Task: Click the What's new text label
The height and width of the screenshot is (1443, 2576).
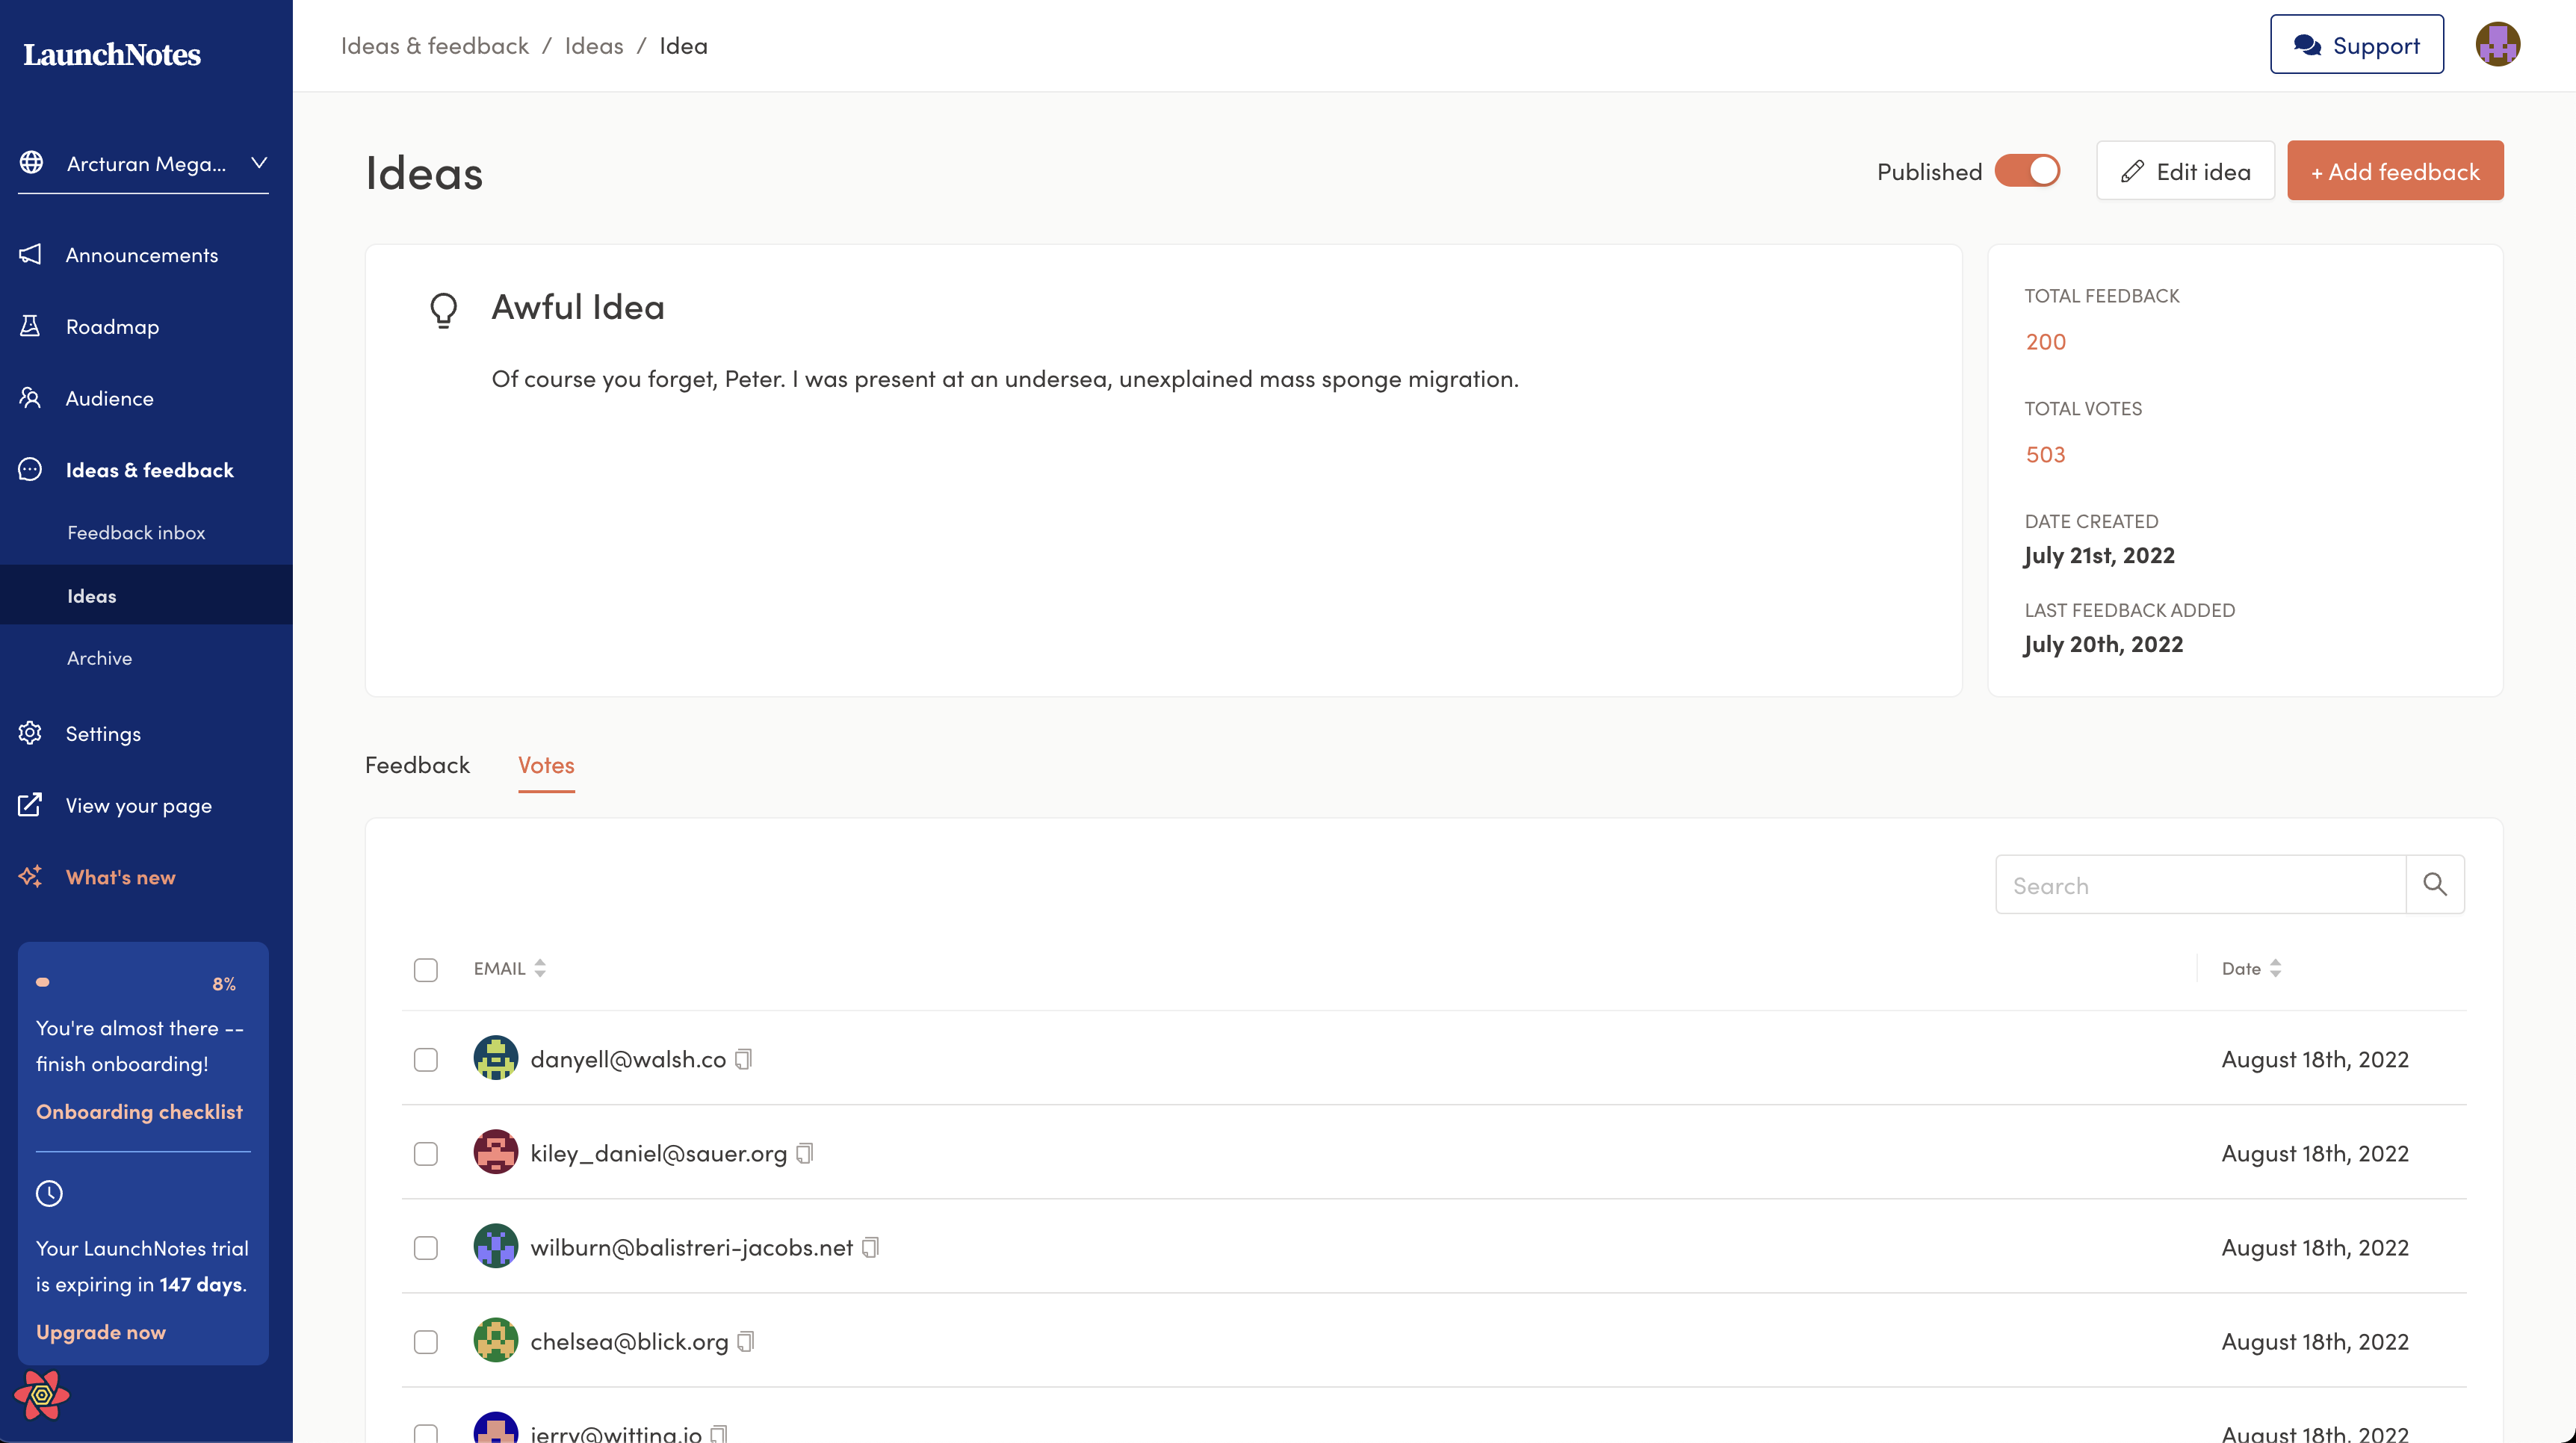Action: coord(120,877)
